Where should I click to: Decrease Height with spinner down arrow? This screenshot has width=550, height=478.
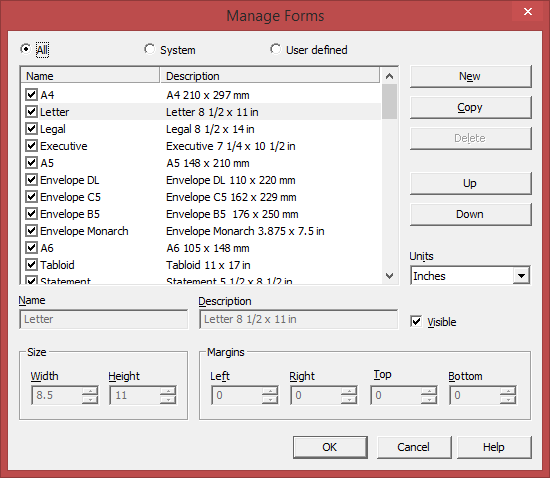(x=168, y=400)
